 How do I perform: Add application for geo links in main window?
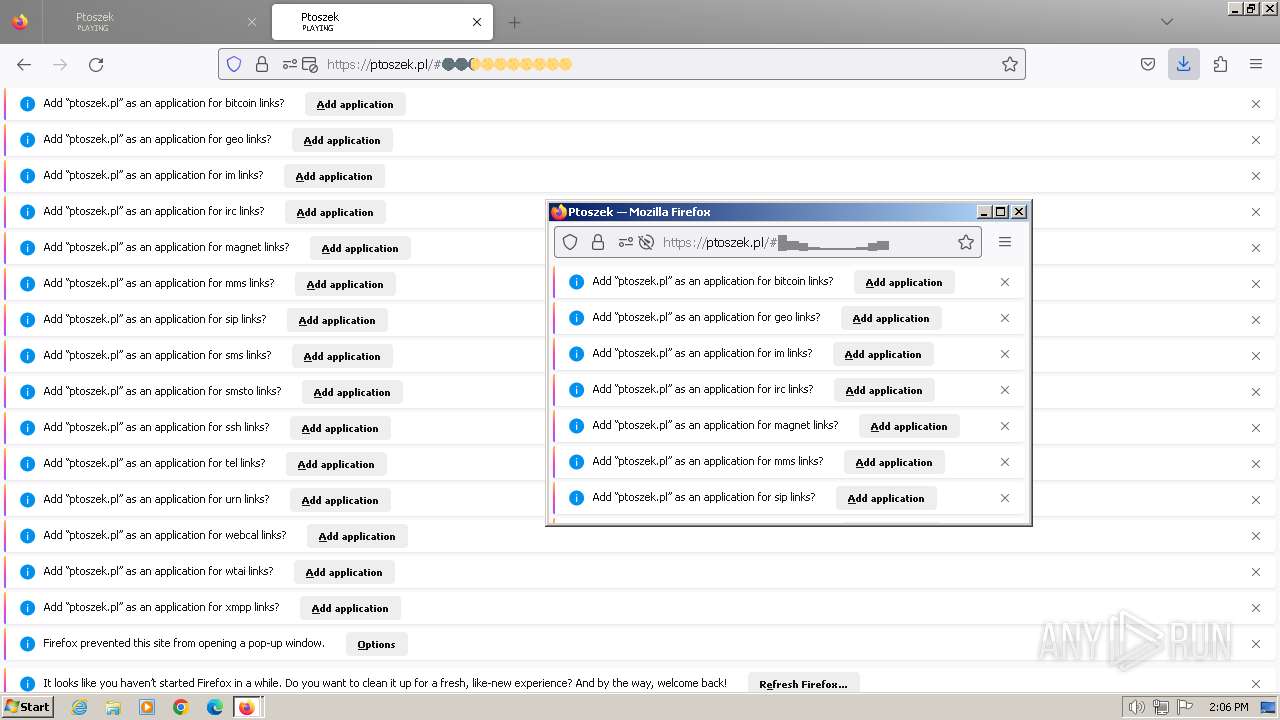click(342, 140)
